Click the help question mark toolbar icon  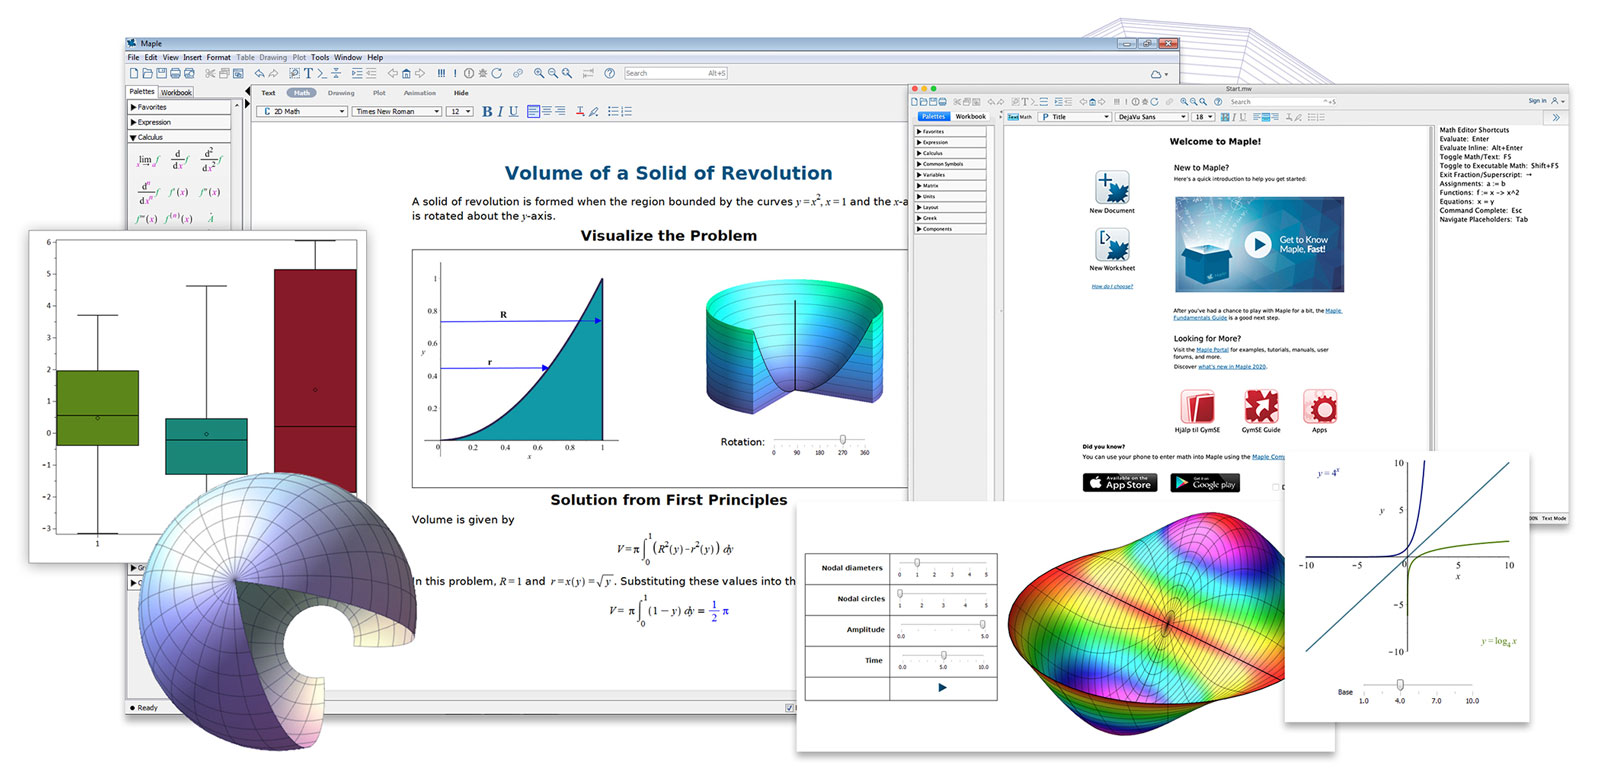coord(609,73)
